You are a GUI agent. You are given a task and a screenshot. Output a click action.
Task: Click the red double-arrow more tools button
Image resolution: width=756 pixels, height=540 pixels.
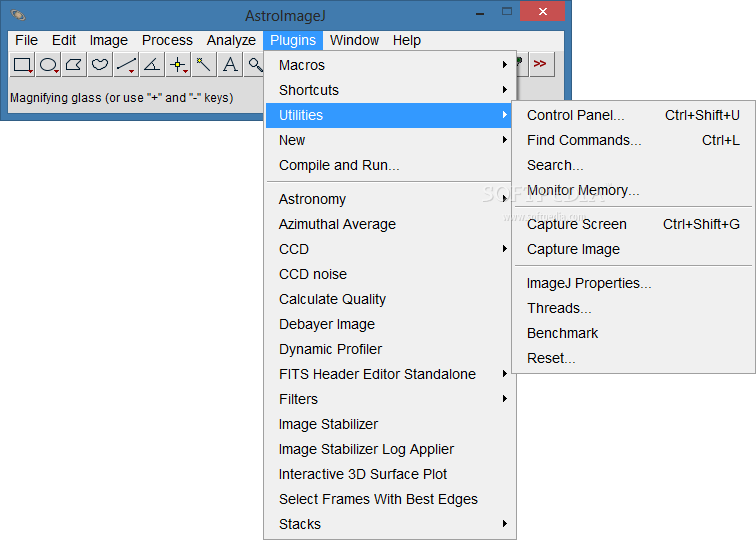541,64
